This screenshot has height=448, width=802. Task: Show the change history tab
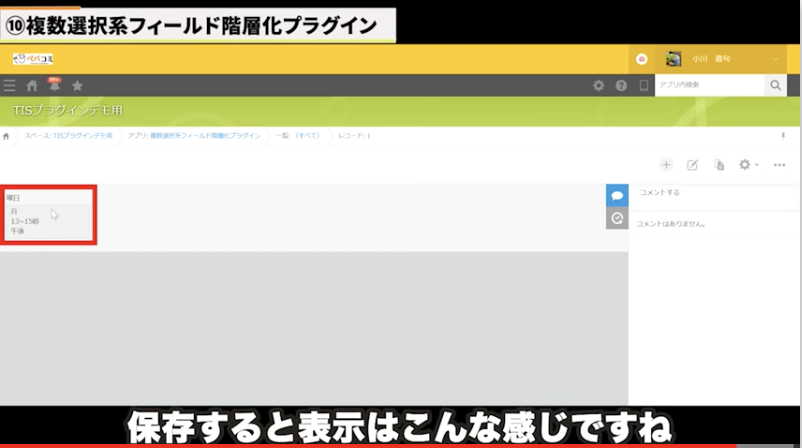[x=617, y=218]
